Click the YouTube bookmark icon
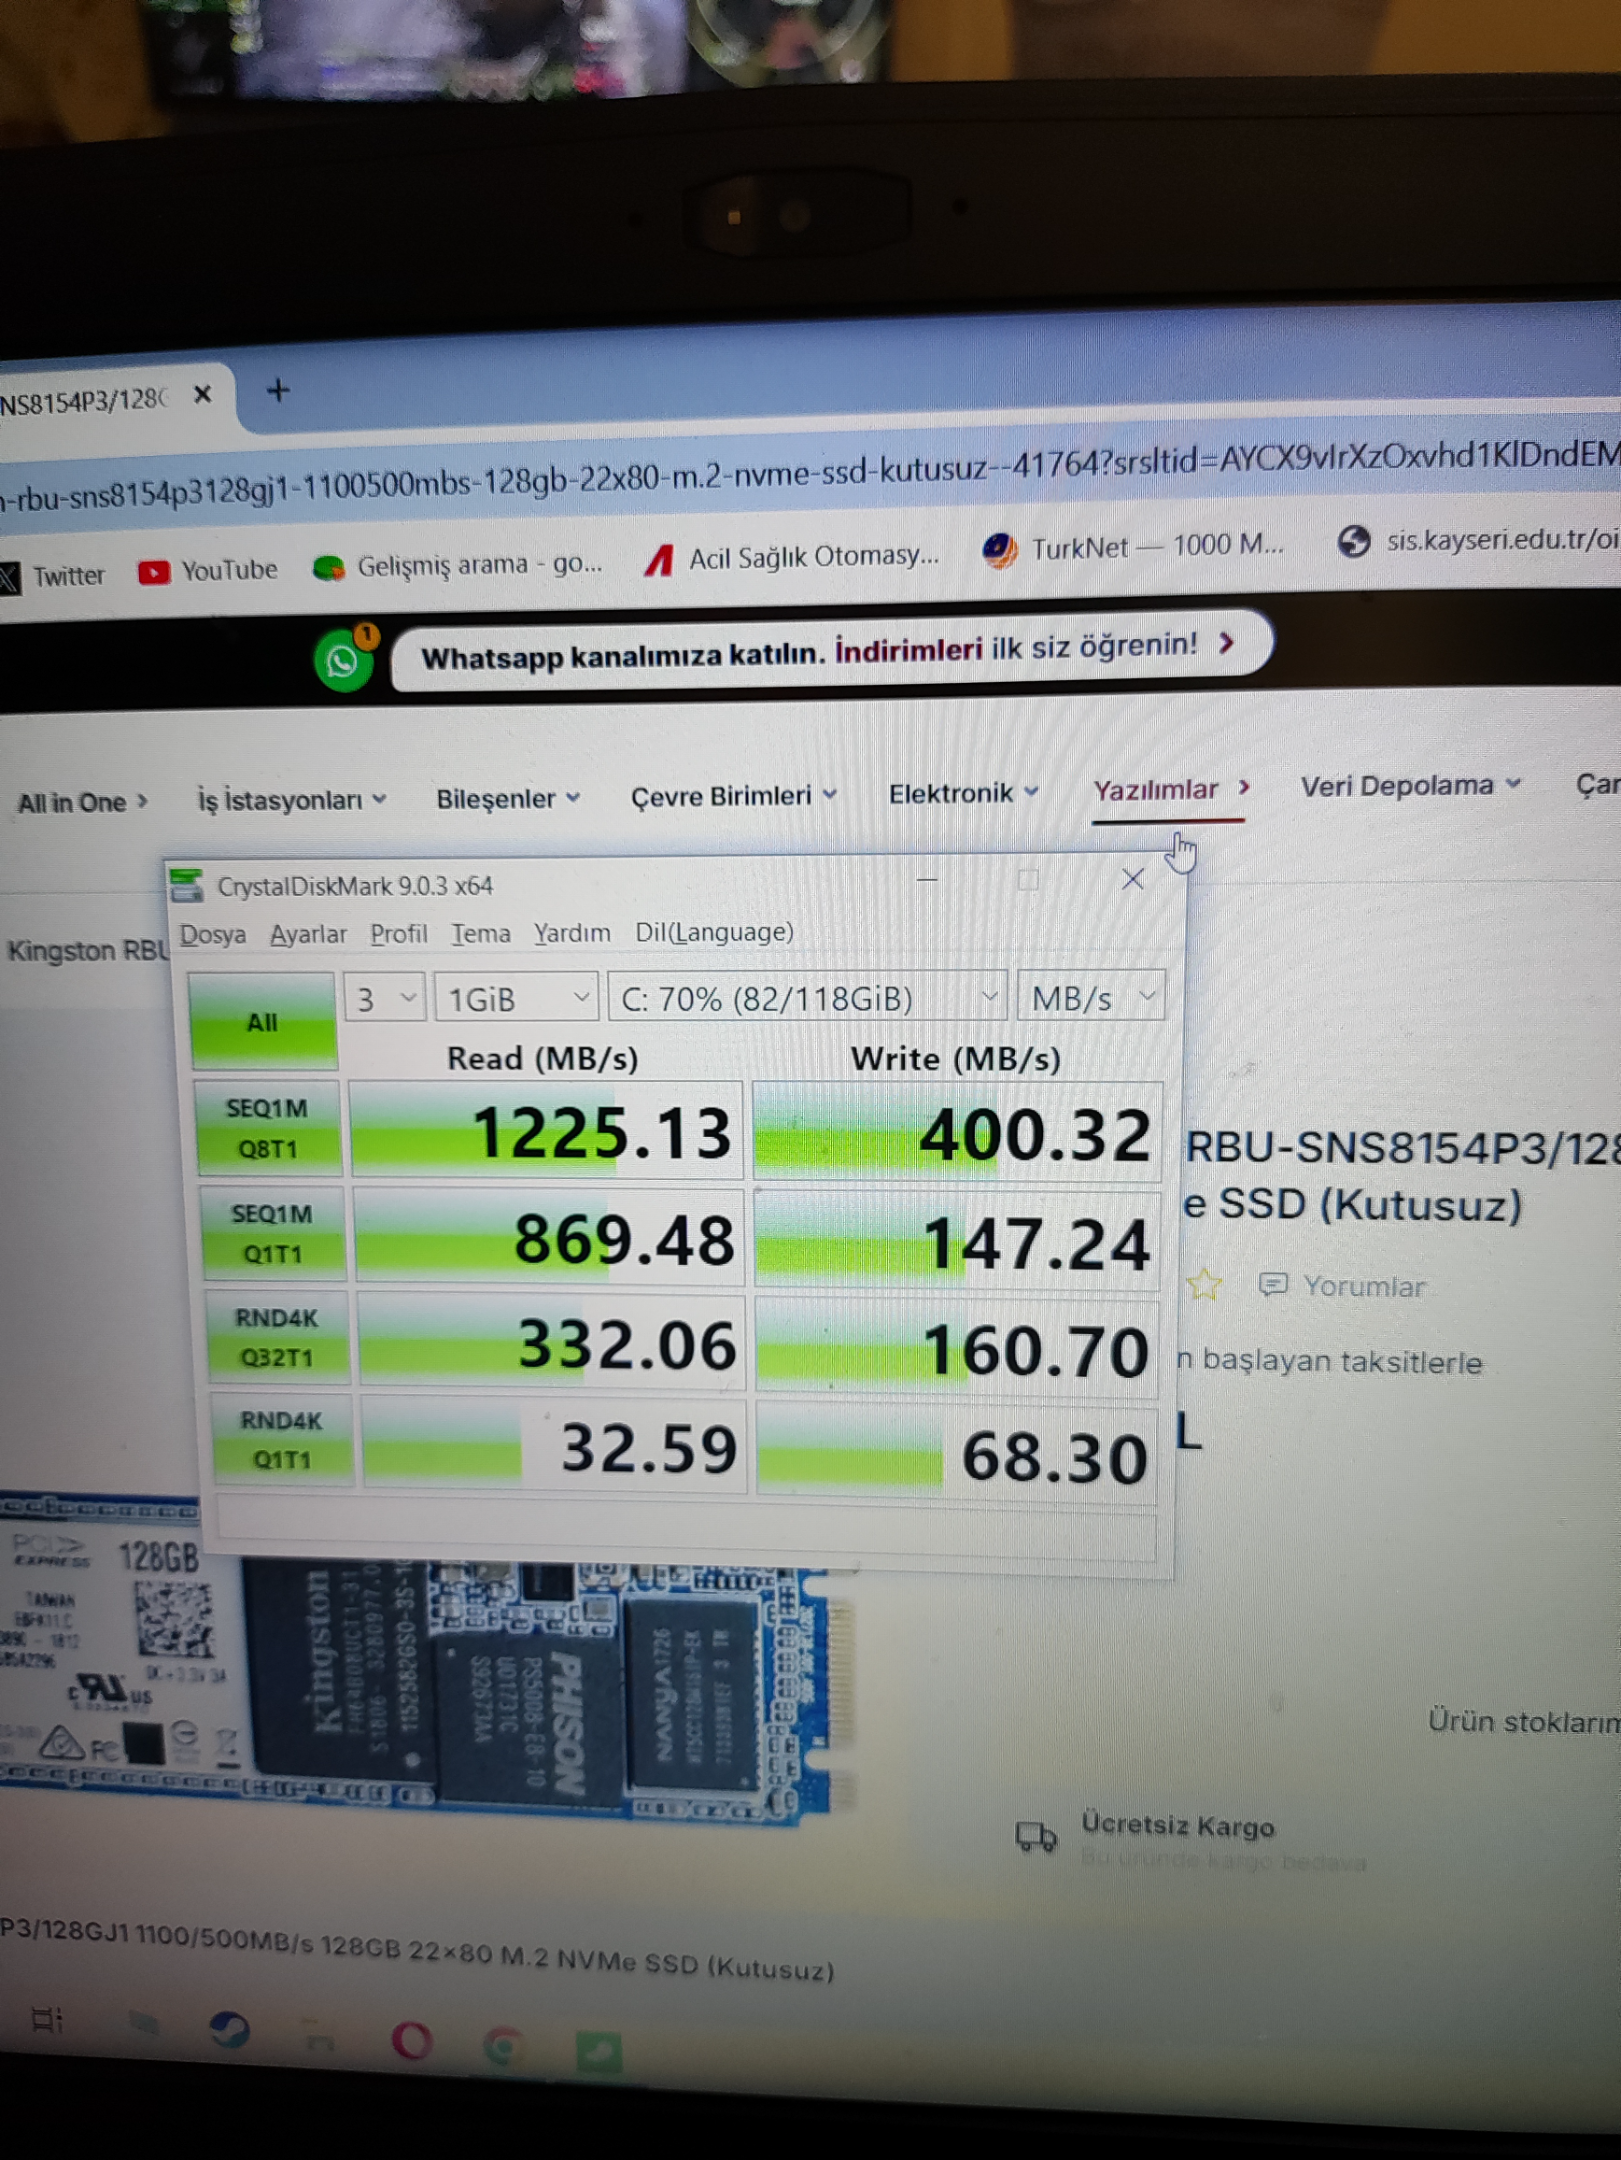The width and height of the screenshot is (1621, 2160). [154, 572]
